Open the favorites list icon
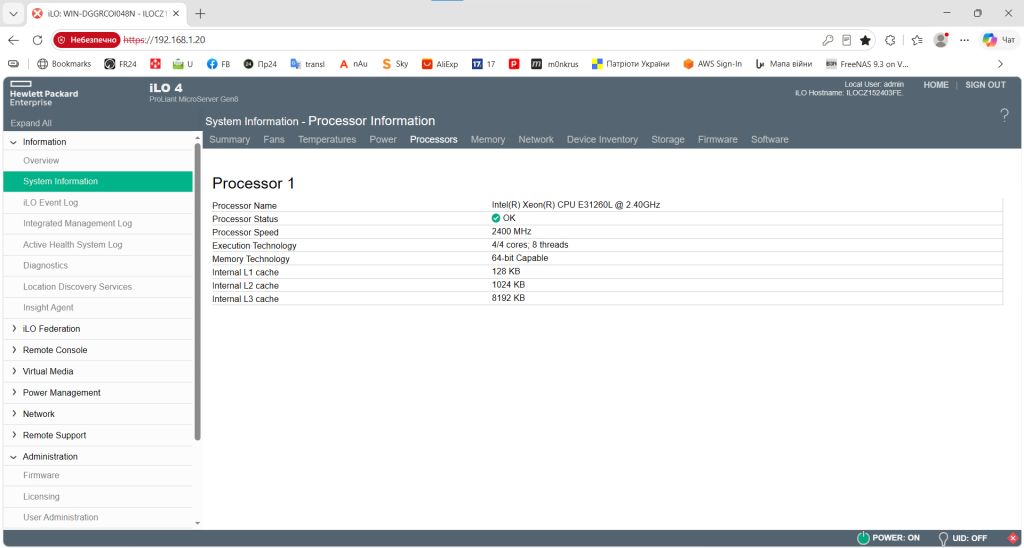Viewport: 1024px width, 548px height. (917, 40)
